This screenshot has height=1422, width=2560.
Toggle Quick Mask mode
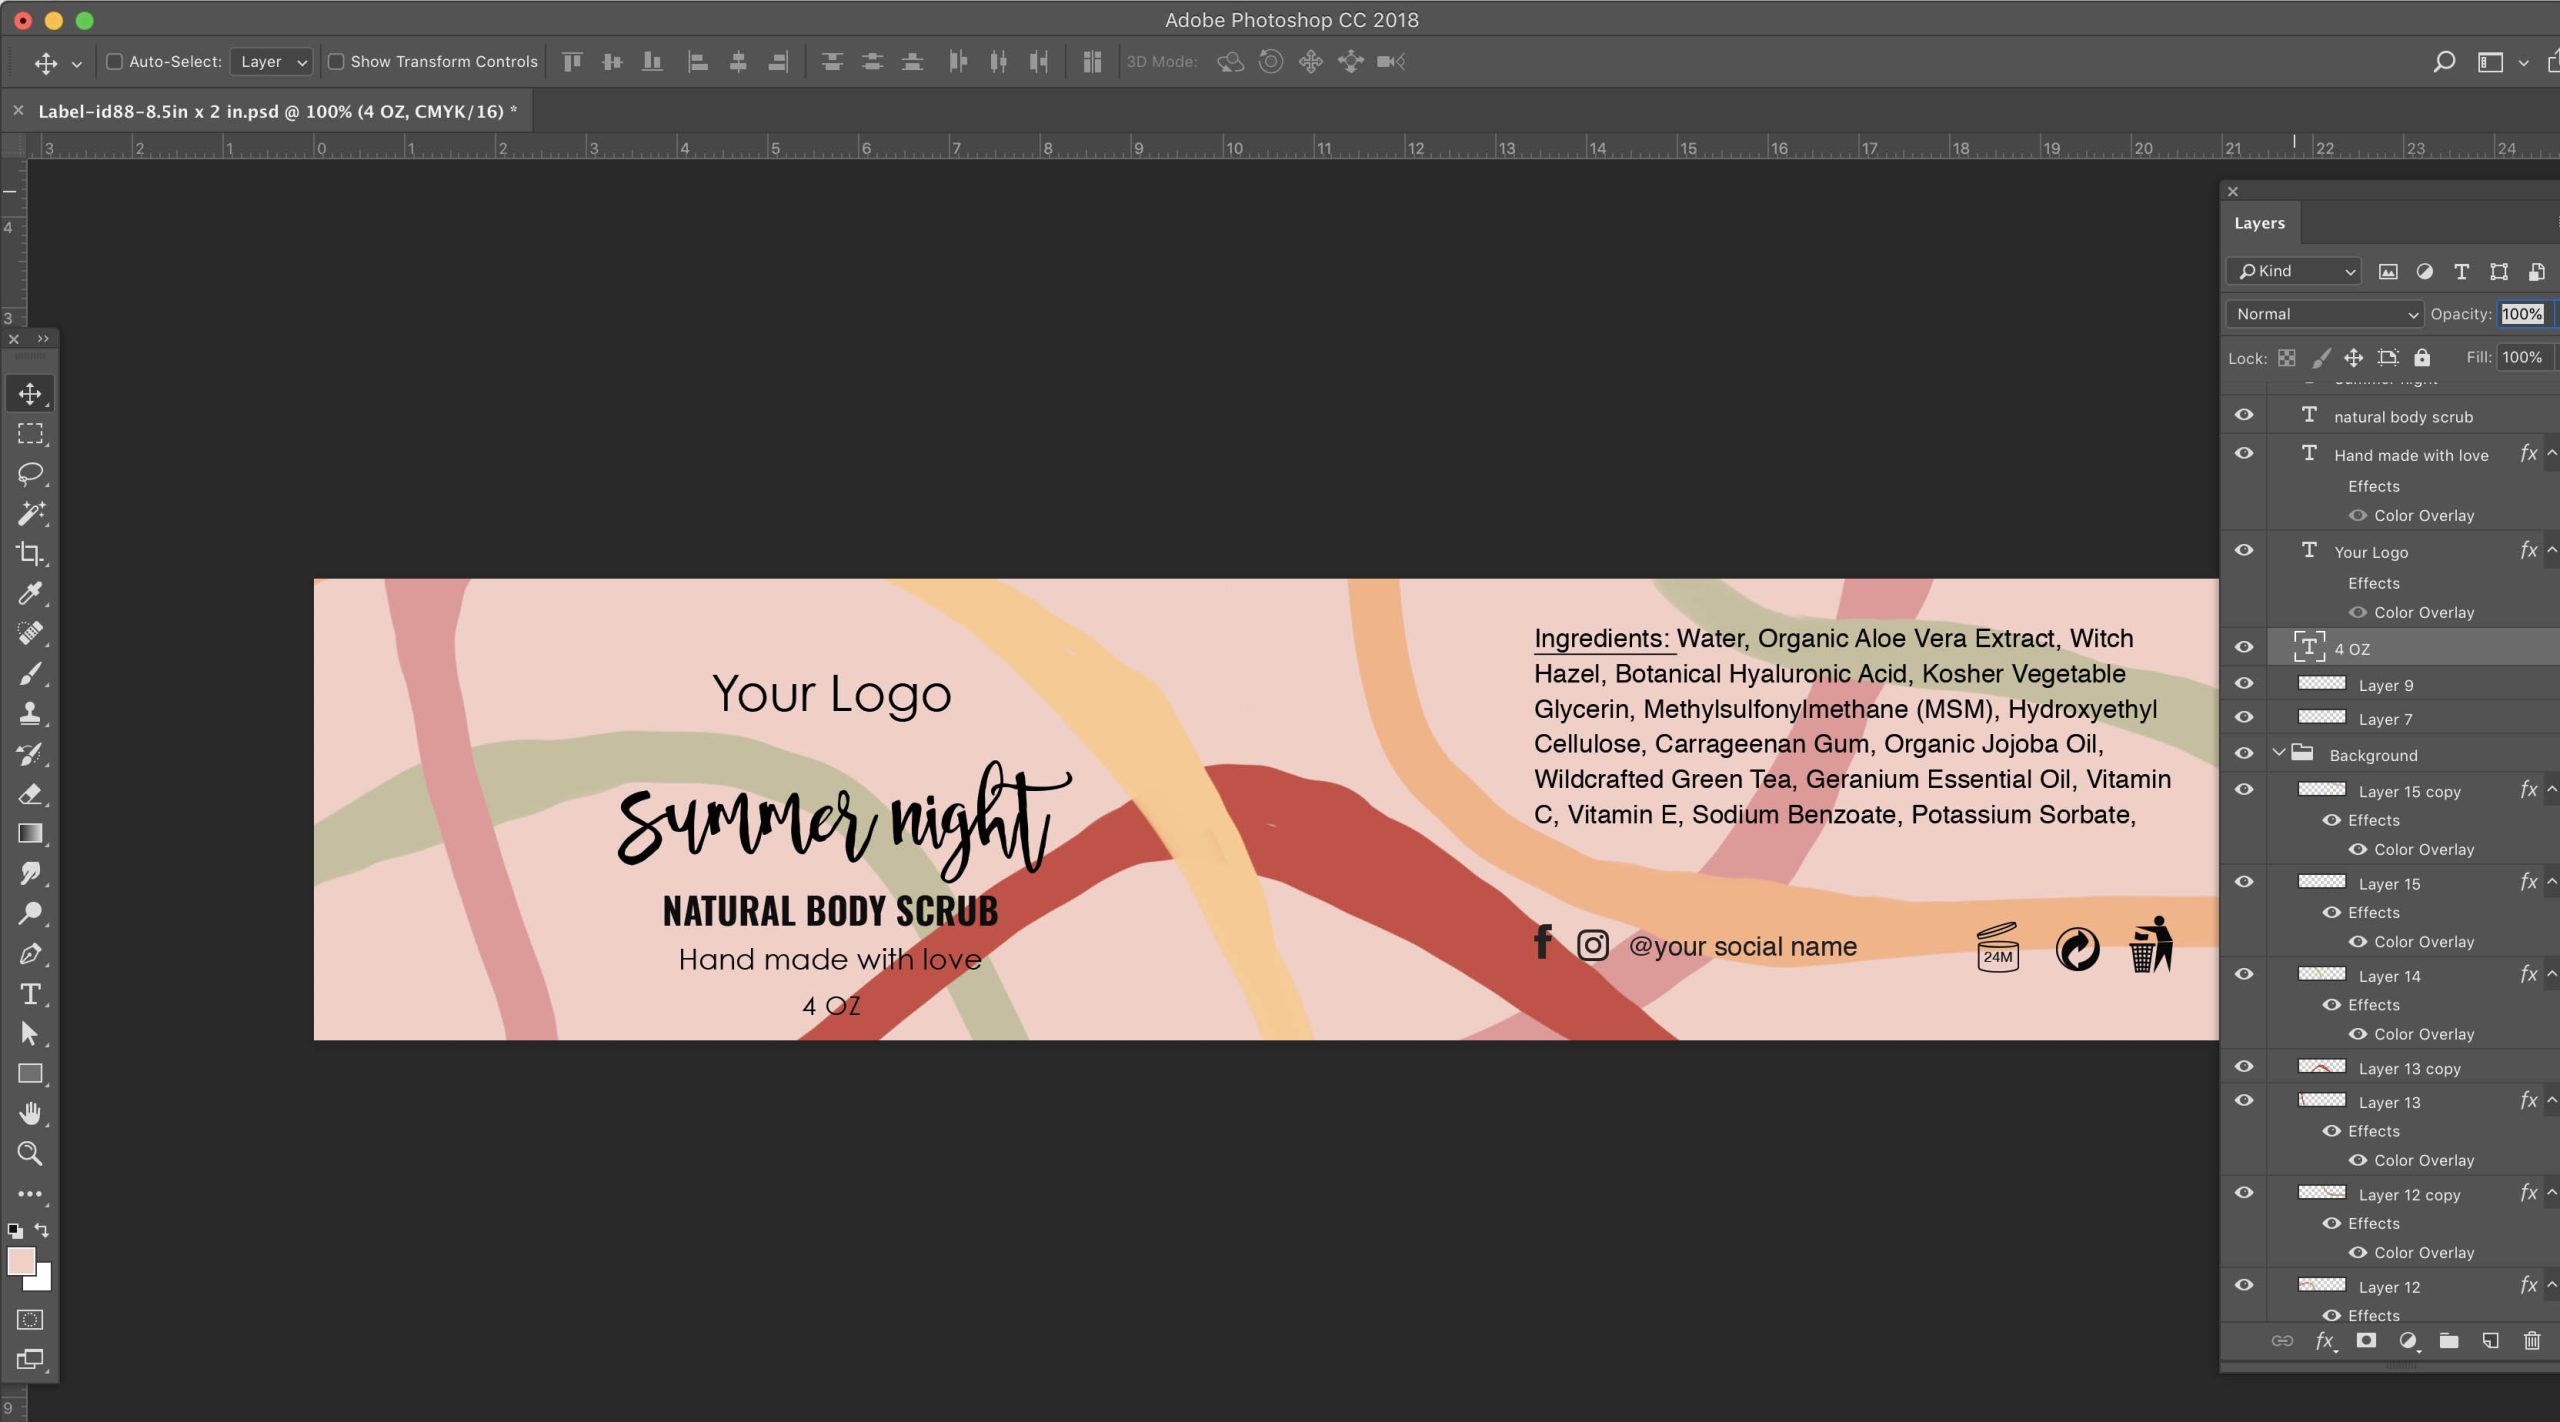click(x=30, y=1320)
